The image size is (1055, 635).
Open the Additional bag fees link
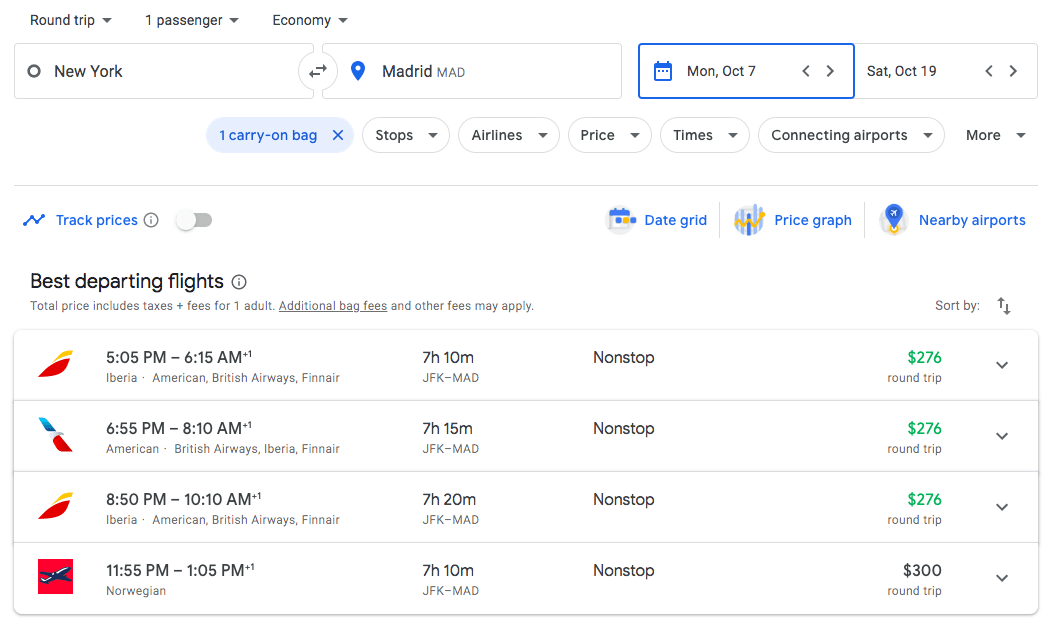coord(332,306)
